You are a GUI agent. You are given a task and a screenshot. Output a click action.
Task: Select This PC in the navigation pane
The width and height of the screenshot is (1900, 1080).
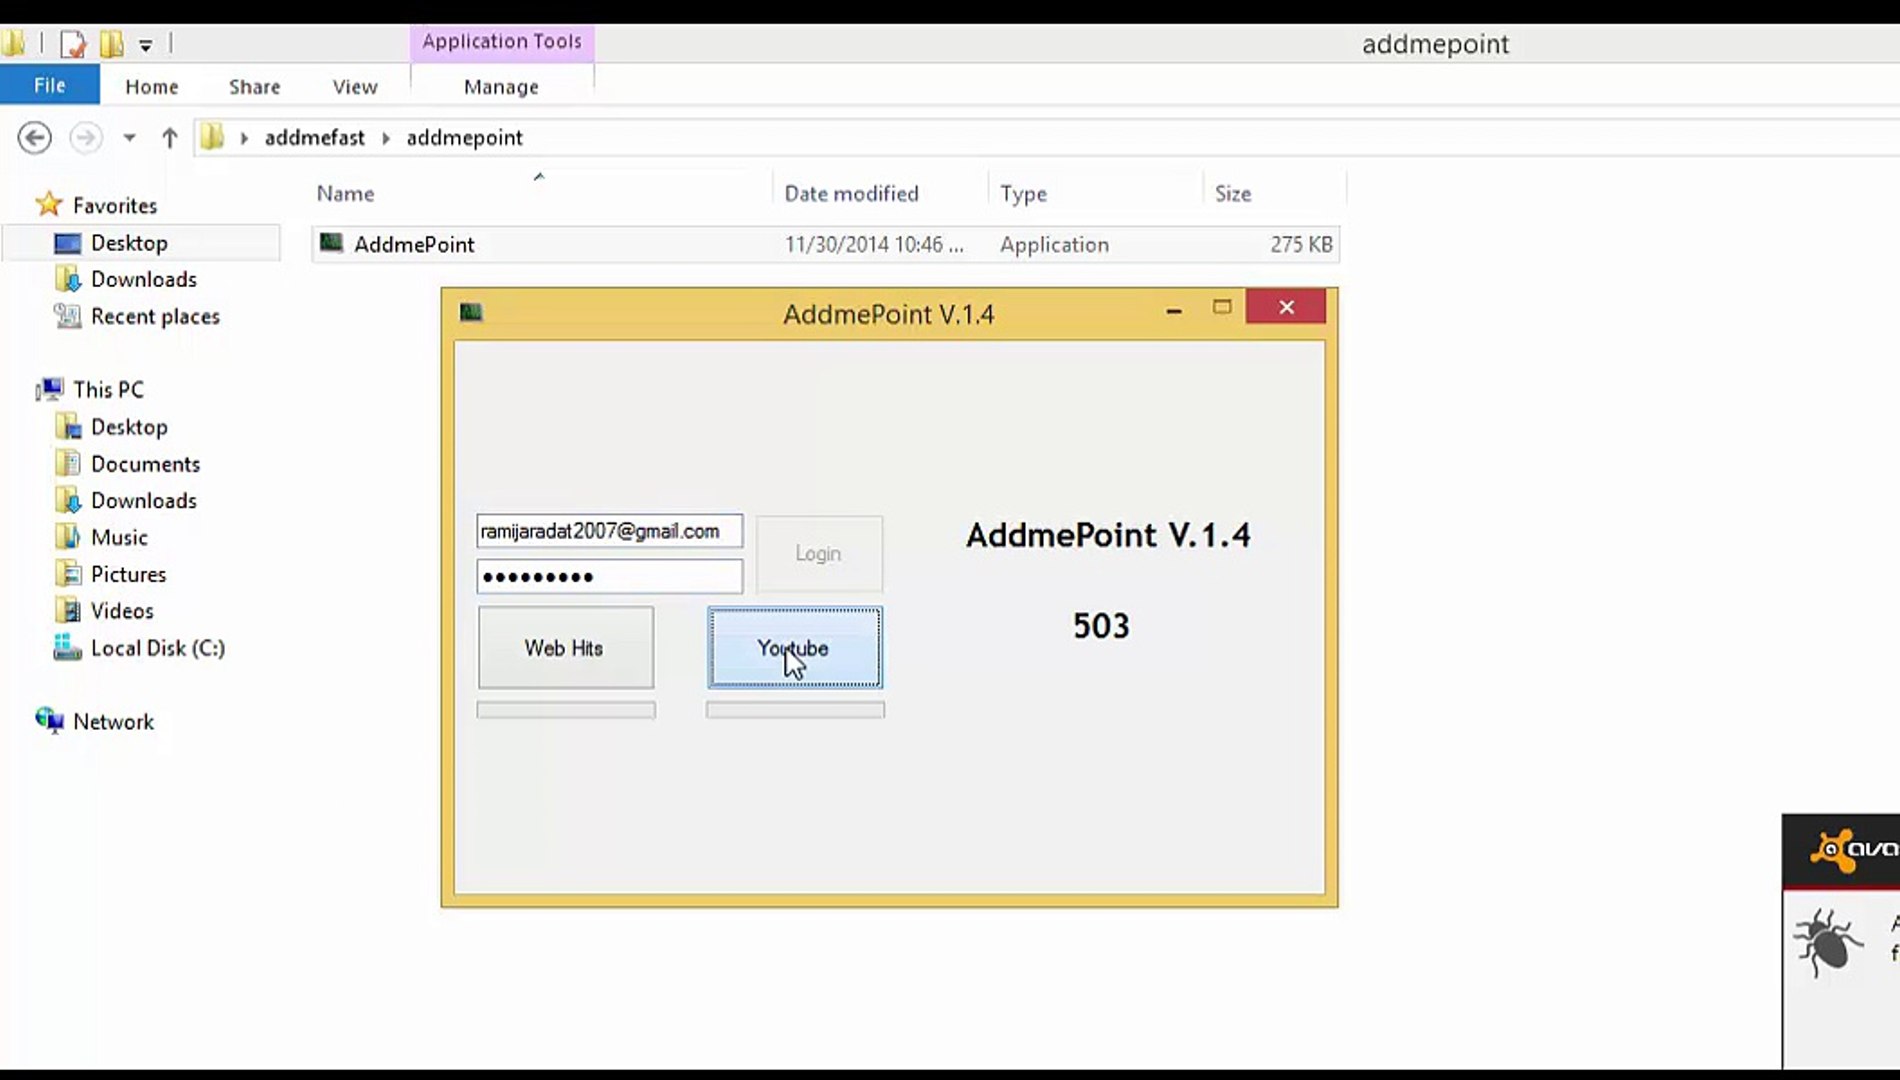click(x=108, y=389)
